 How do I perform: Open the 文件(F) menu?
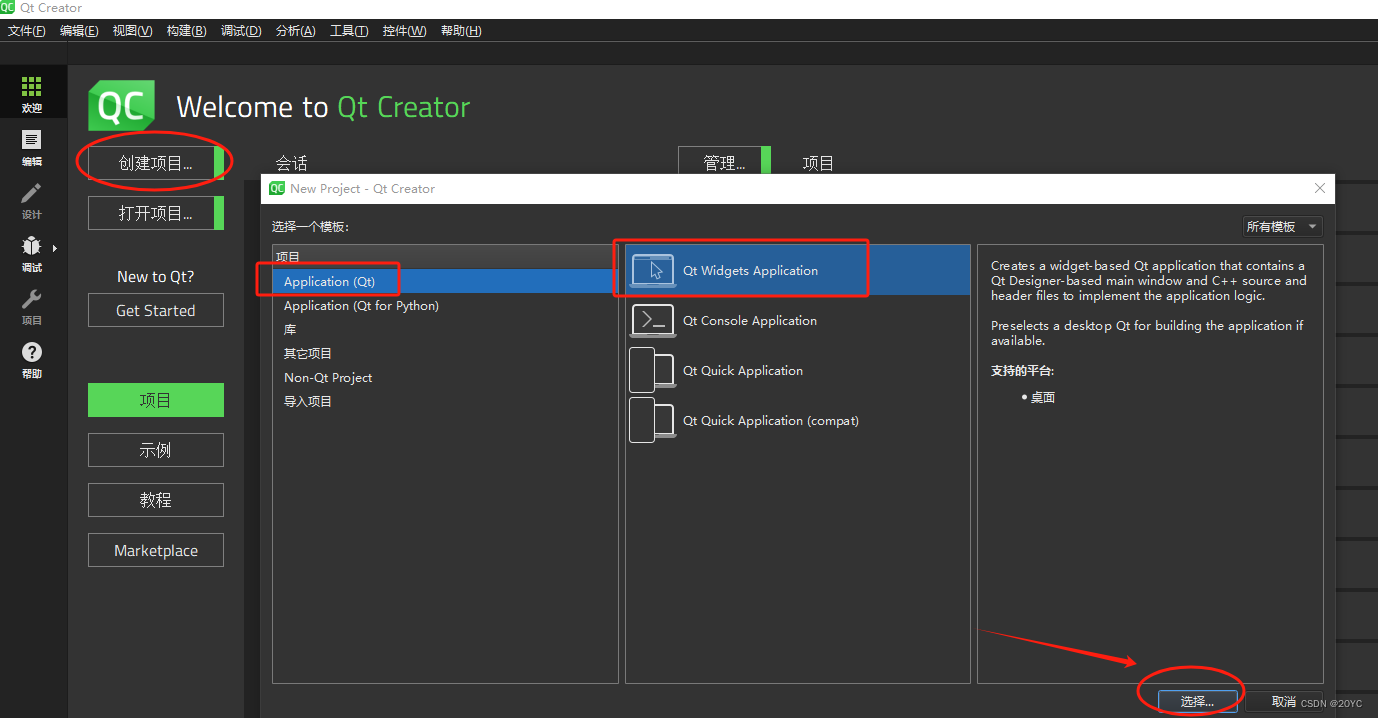tap(27, 31)
